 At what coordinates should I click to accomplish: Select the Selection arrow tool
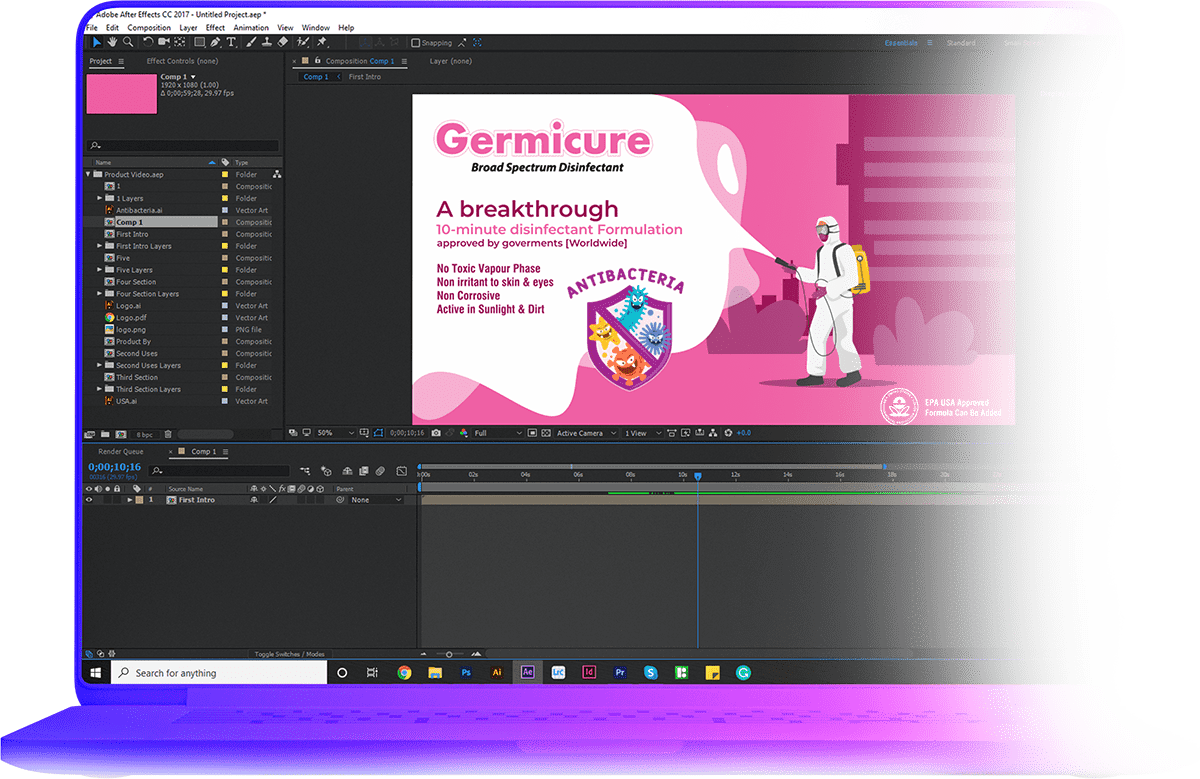click(x=97, y=43)
